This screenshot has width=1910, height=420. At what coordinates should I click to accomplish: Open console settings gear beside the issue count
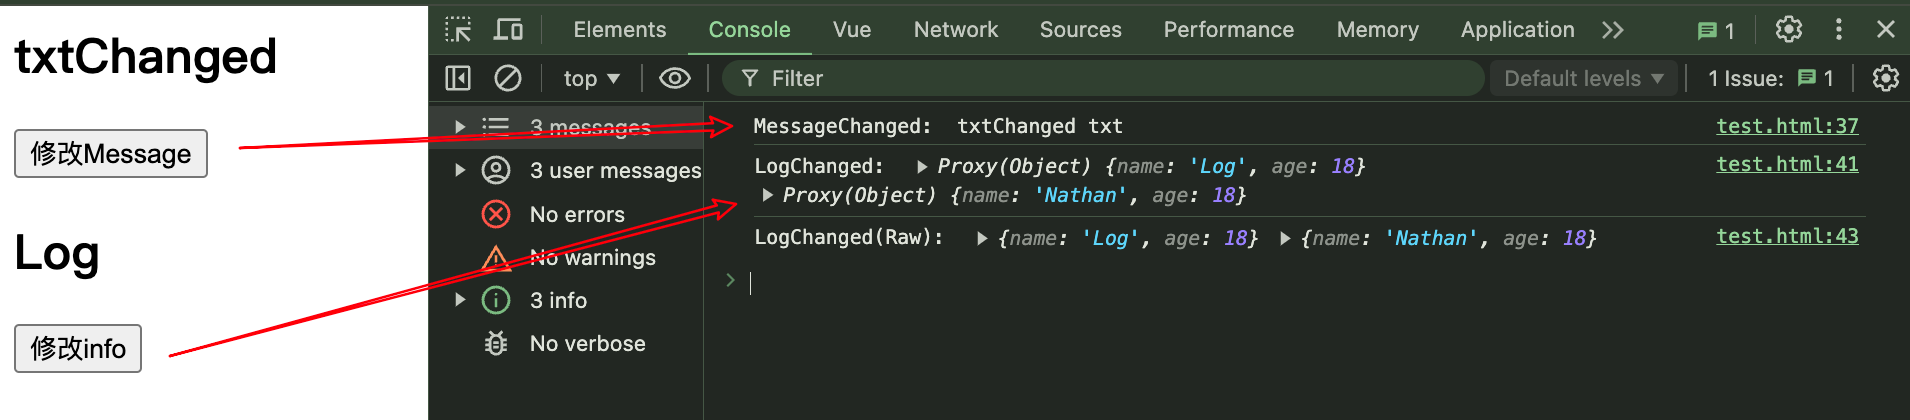tap(1885, 78)
